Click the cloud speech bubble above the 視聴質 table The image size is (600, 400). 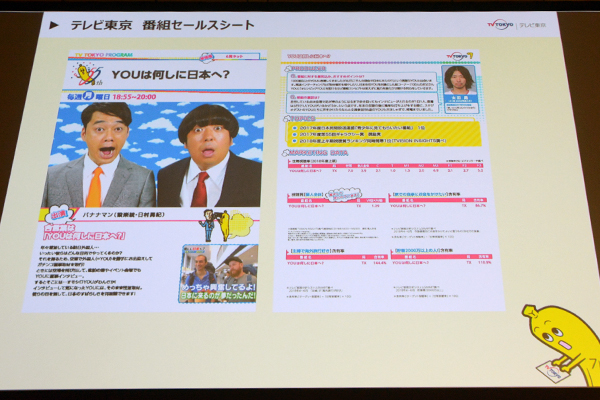(343, 195)
